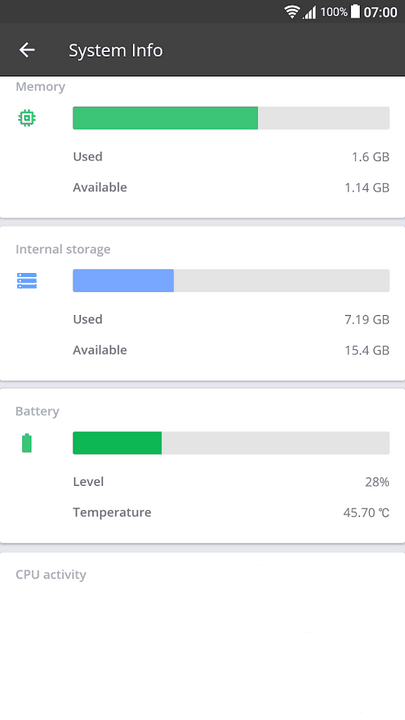
Task: Open the CPU activity section
Action: (x=51, y=575)
